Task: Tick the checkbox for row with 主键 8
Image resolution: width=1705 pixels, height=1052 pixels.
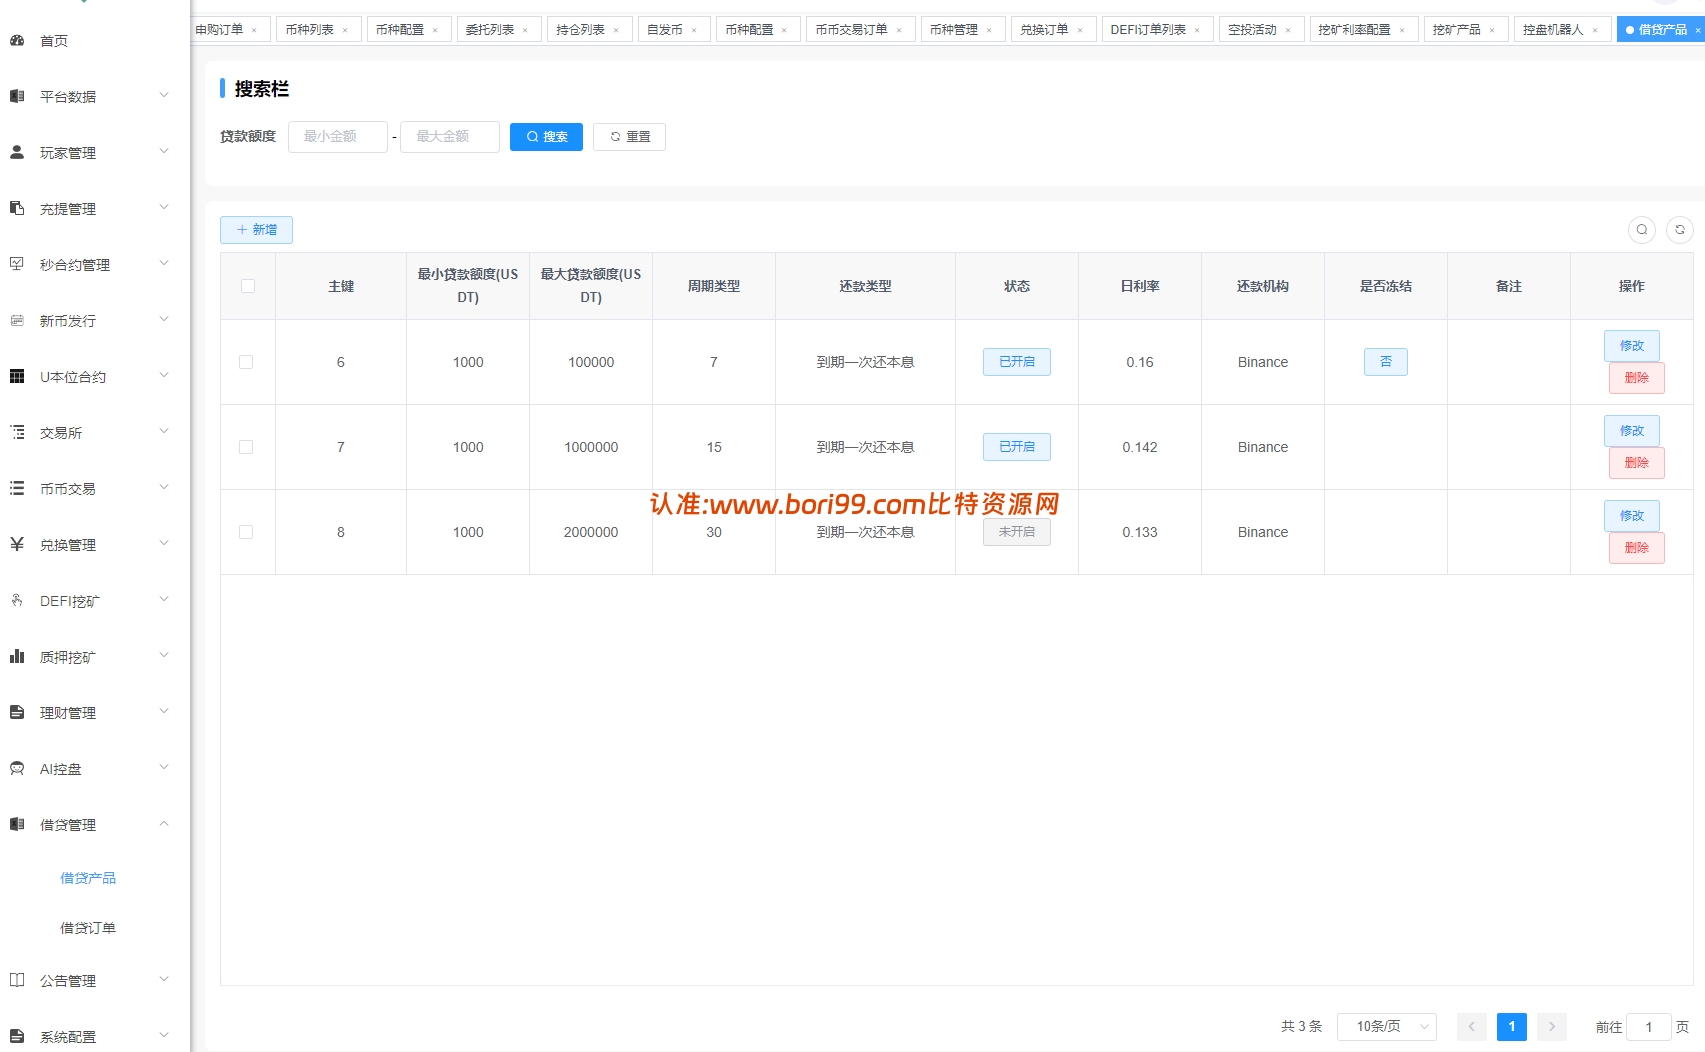Action: (246, 532)
